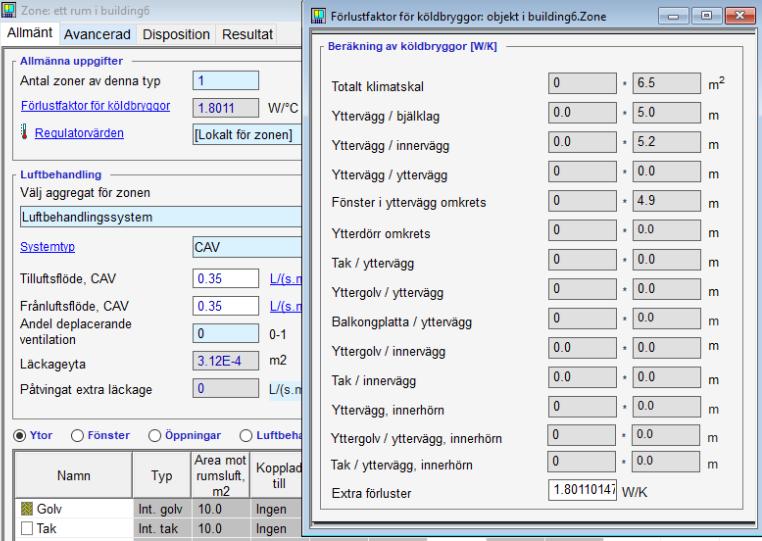Open the Förlustfaktor för köldbryggor link
This screenshot has width=762, height=541.
95,105
